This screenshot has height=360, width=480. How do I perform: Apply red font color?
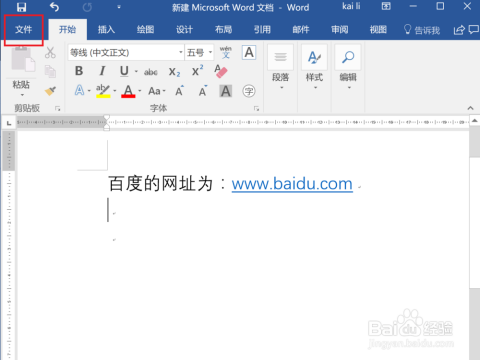tap(128, 91)
